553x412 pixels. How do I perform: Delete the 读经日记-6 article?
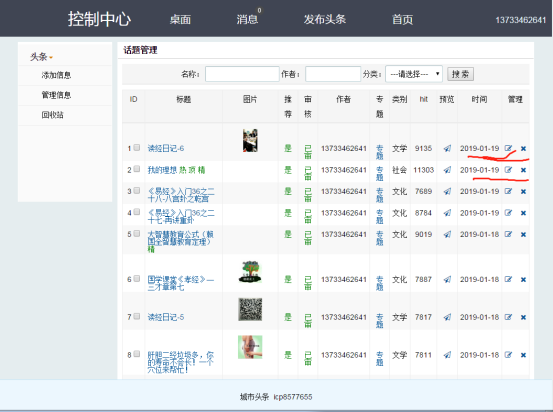pos(523,149)
